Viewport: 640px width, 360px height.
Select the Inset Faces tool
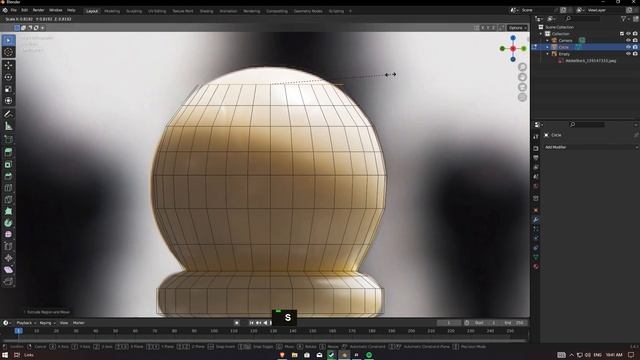[9, 164]
